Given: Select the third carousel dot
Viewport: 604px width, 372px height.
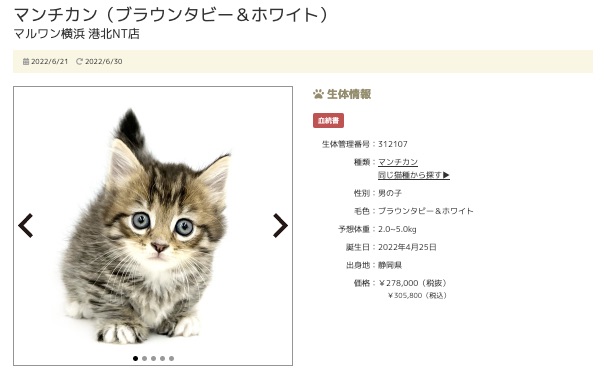Looking at the screenshot, I should (x=153, y=359).
